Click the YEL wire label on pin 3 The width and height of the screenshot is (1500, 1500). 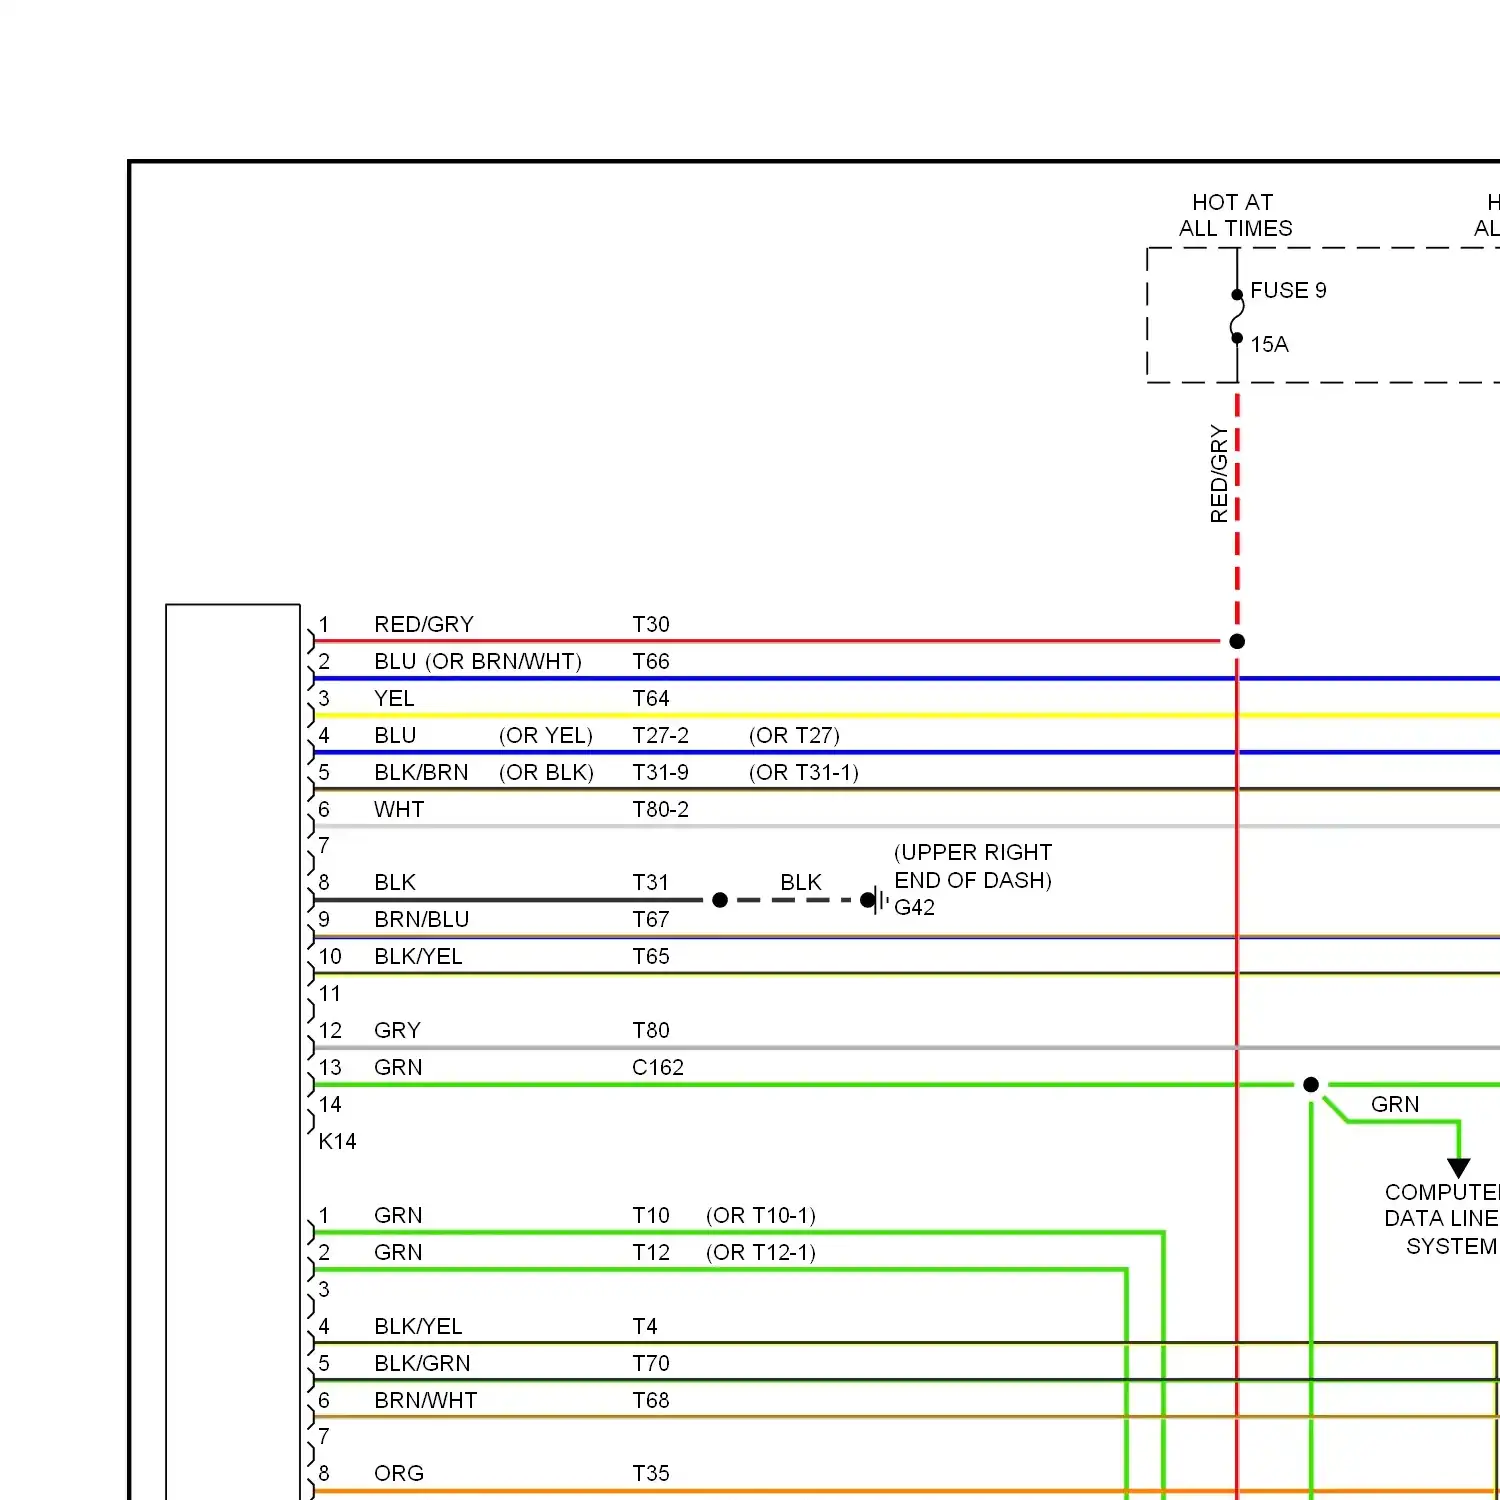394,698
